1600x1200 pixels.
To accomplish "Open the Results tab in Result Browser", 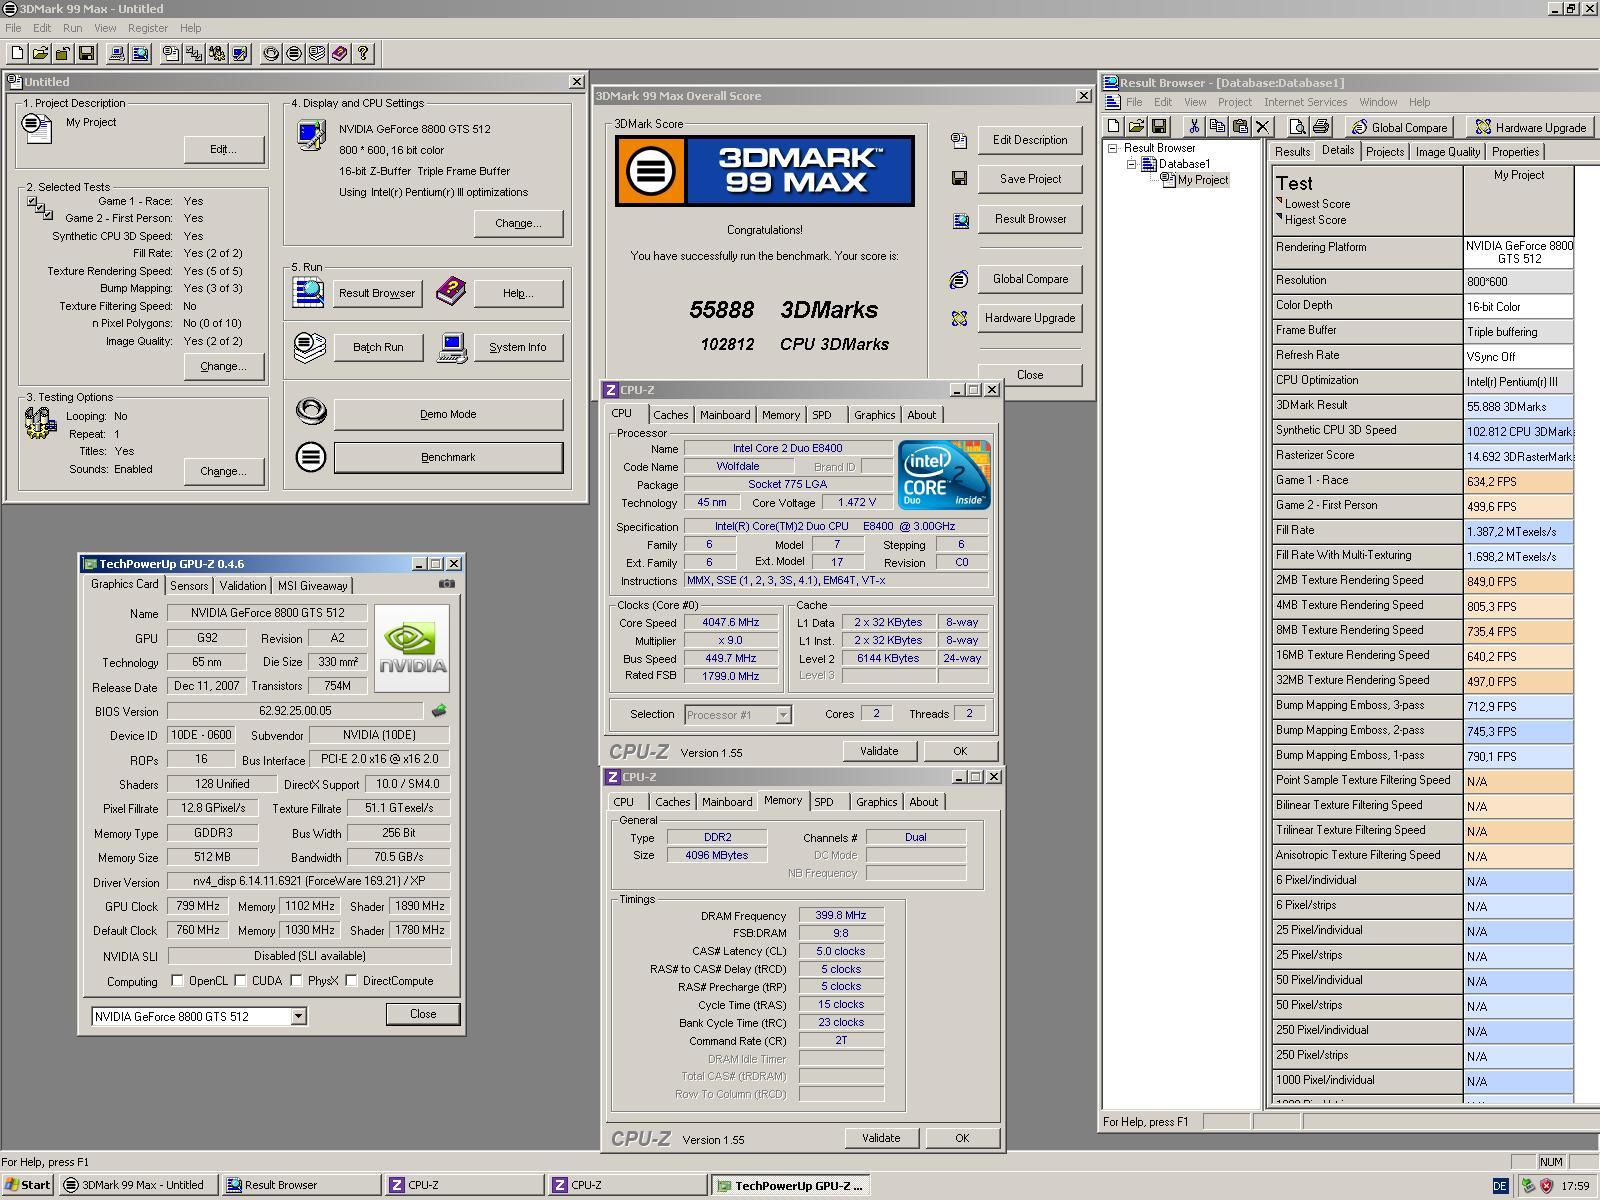I will point(1292,152).
